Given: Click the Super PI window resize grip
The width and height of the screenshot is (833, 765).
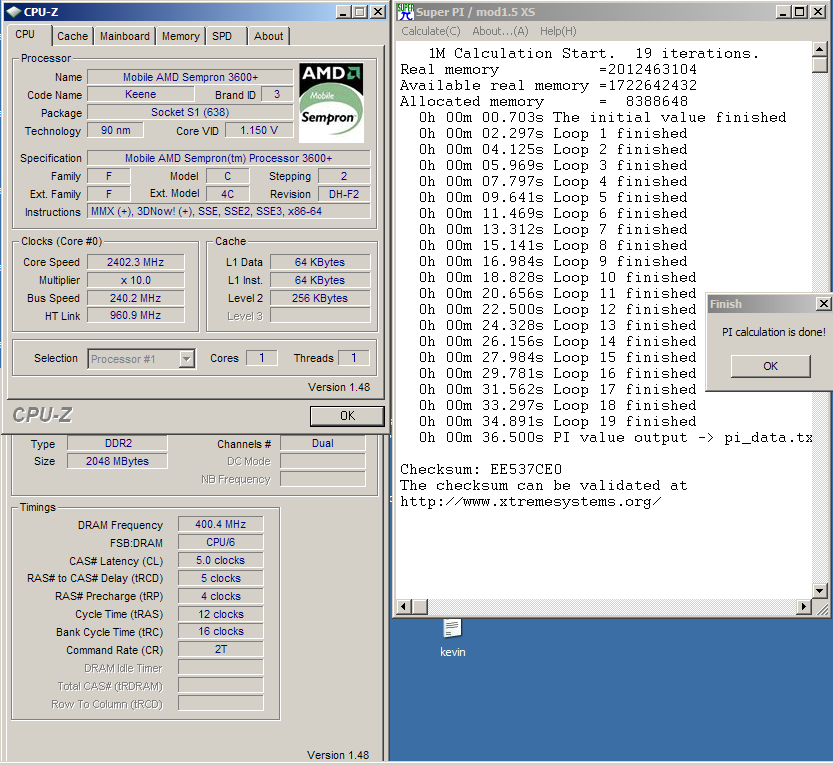Looking at the screenshot, I should [821, 609].
